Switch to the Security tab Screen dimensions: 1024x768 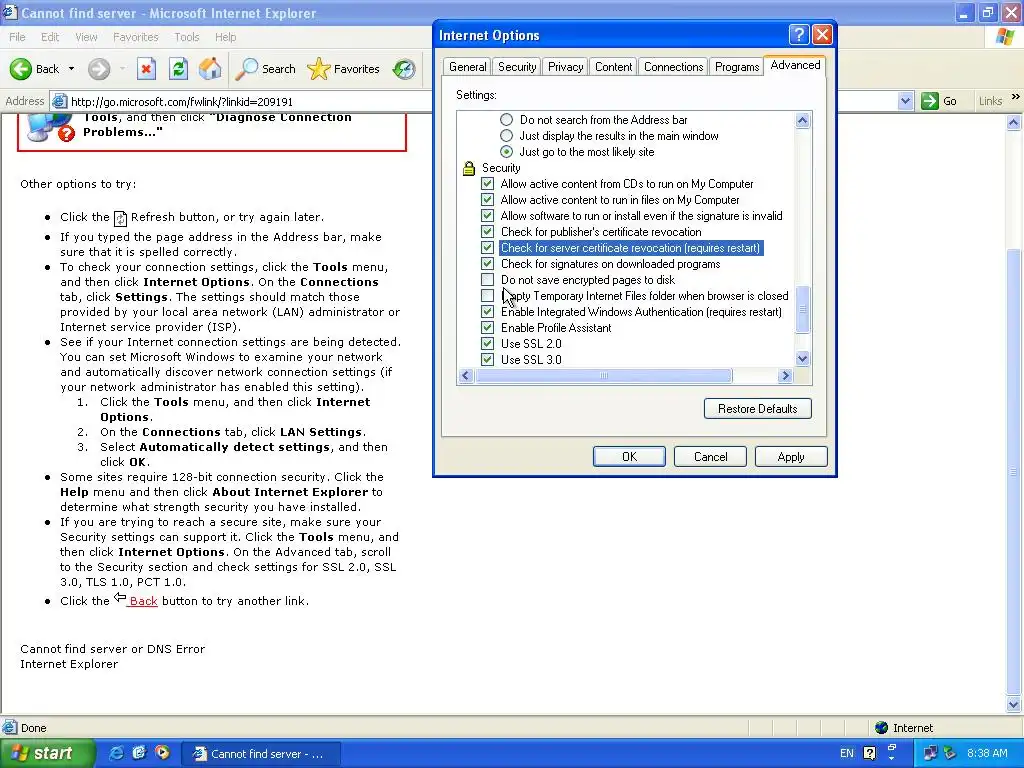(517, 67)
